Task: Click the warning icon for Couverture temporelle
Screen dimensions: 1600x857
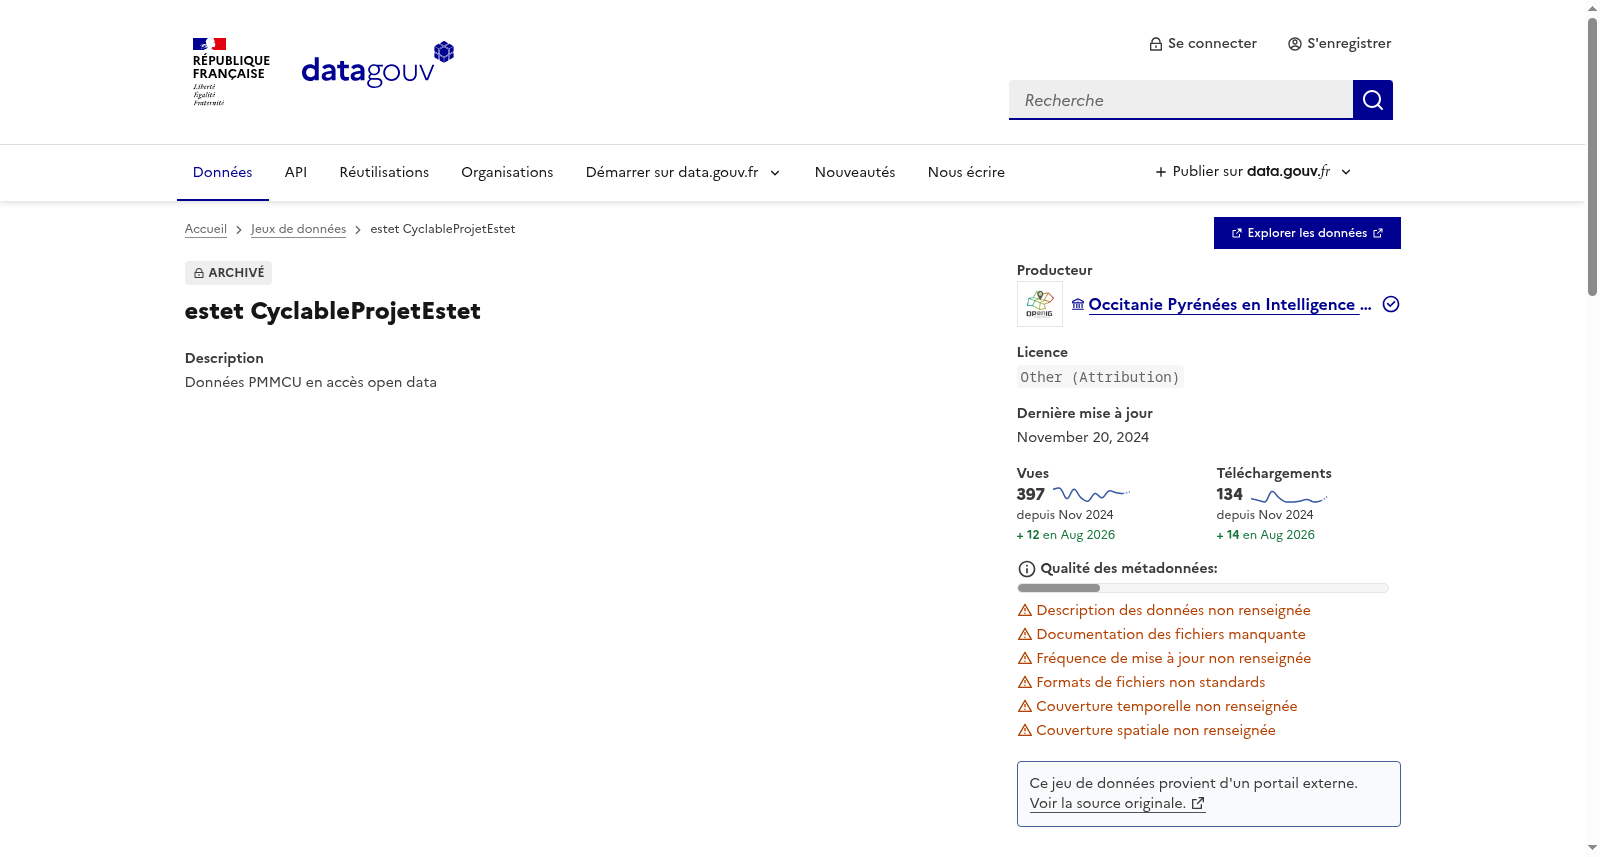Action: (1025, 706)
